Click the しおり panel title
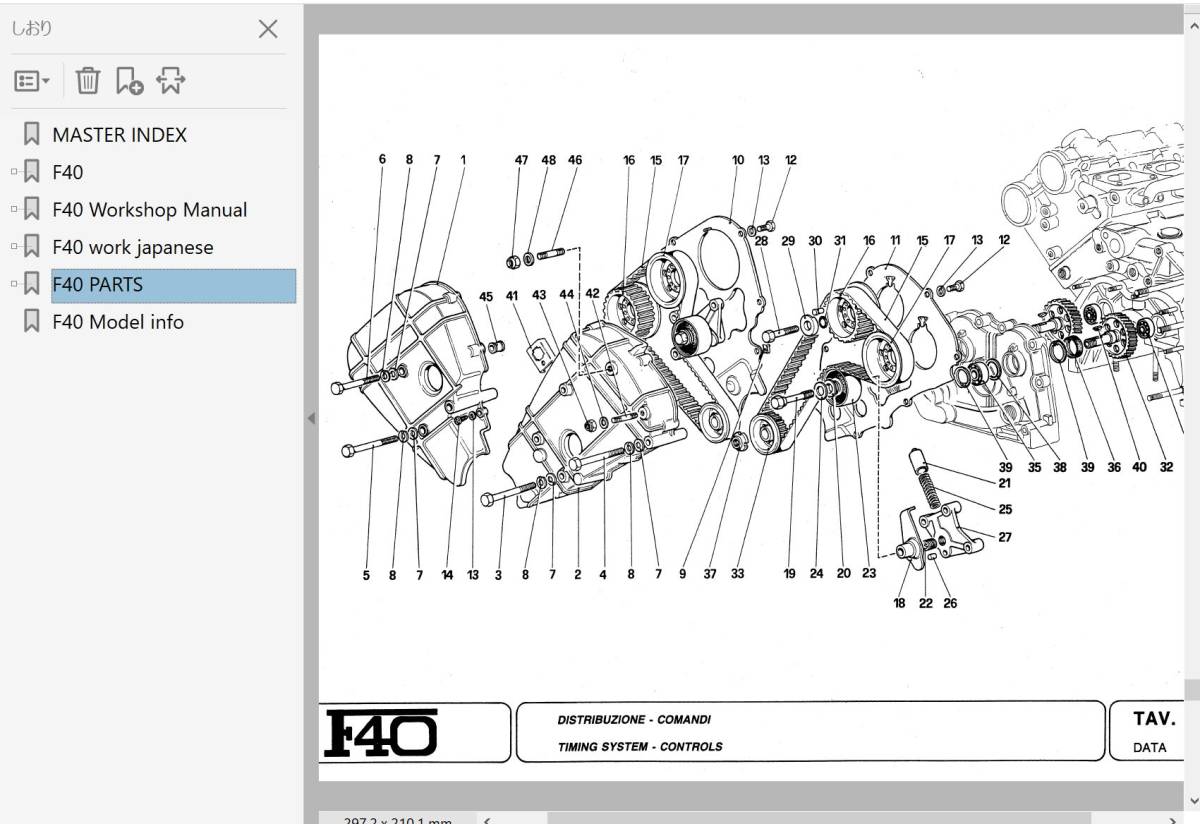The width and height of the screenshot is (1200, 824). 31,29
